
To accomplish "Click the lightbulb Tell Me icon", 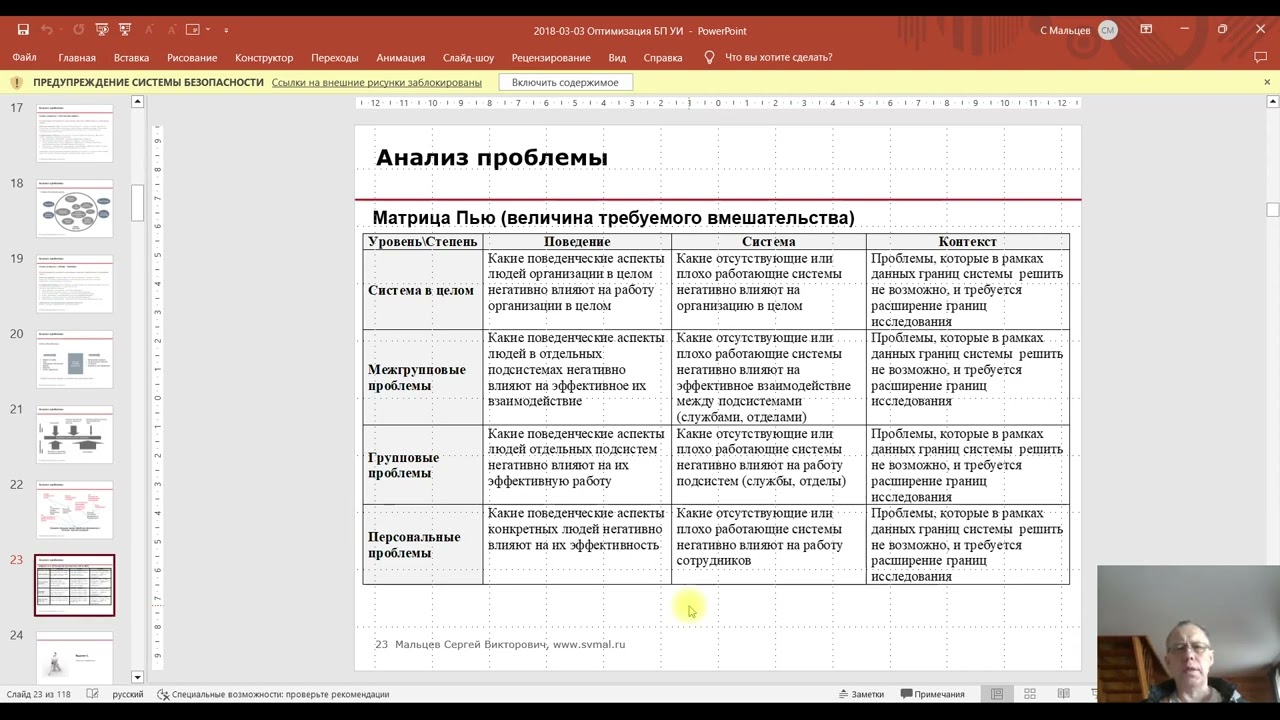I will click(x=709, y=58).
